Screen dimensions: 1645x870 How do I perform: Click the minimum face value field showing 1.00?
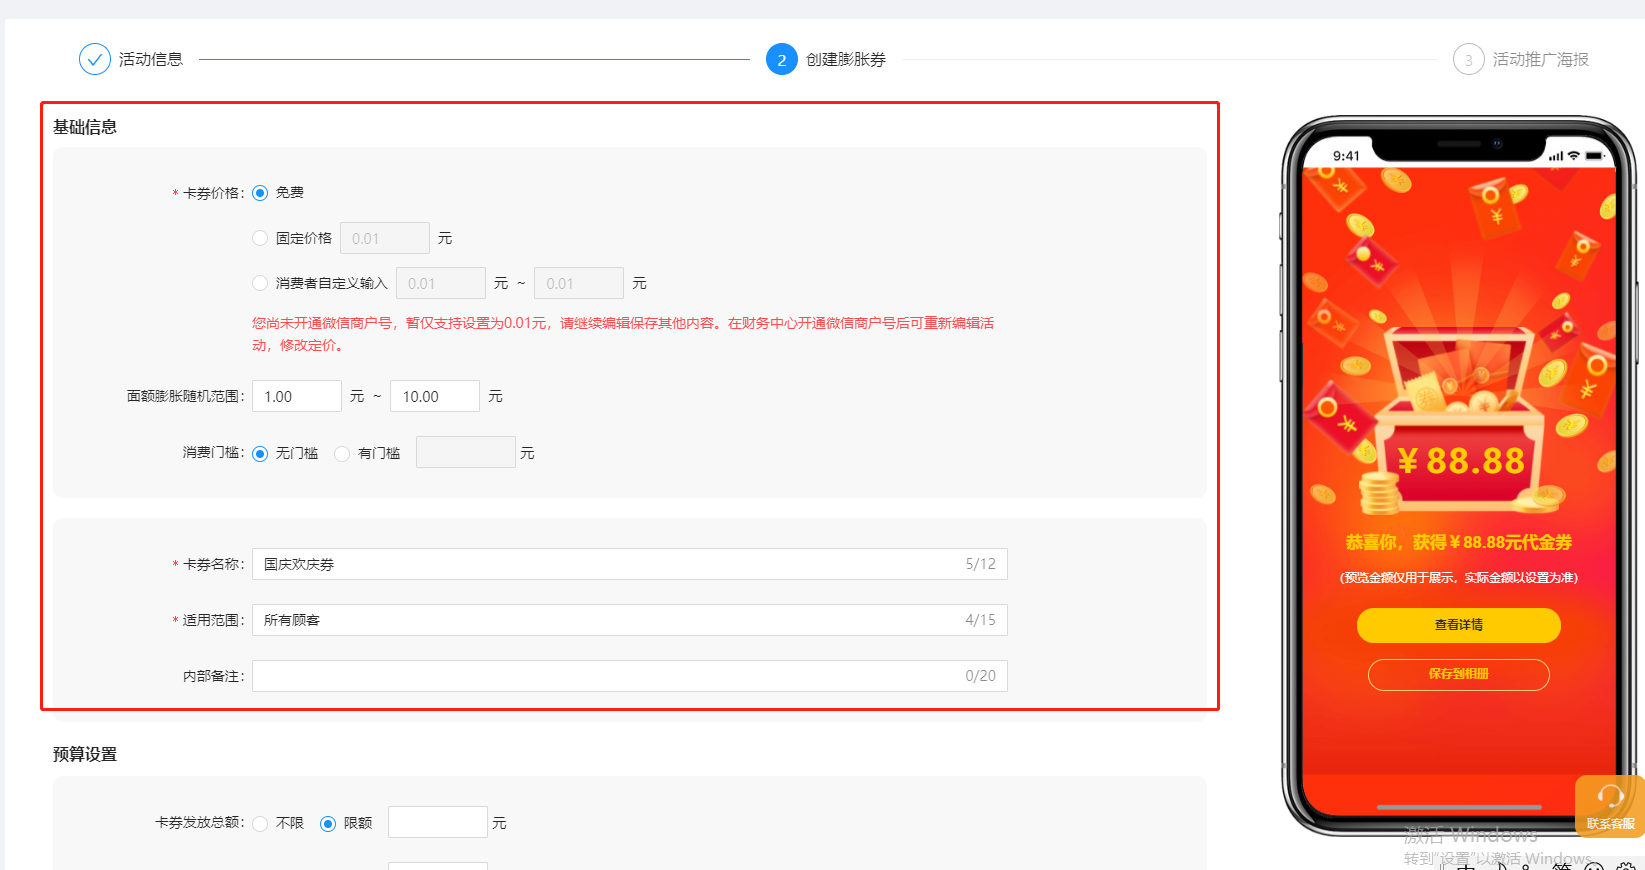point(296,396)
